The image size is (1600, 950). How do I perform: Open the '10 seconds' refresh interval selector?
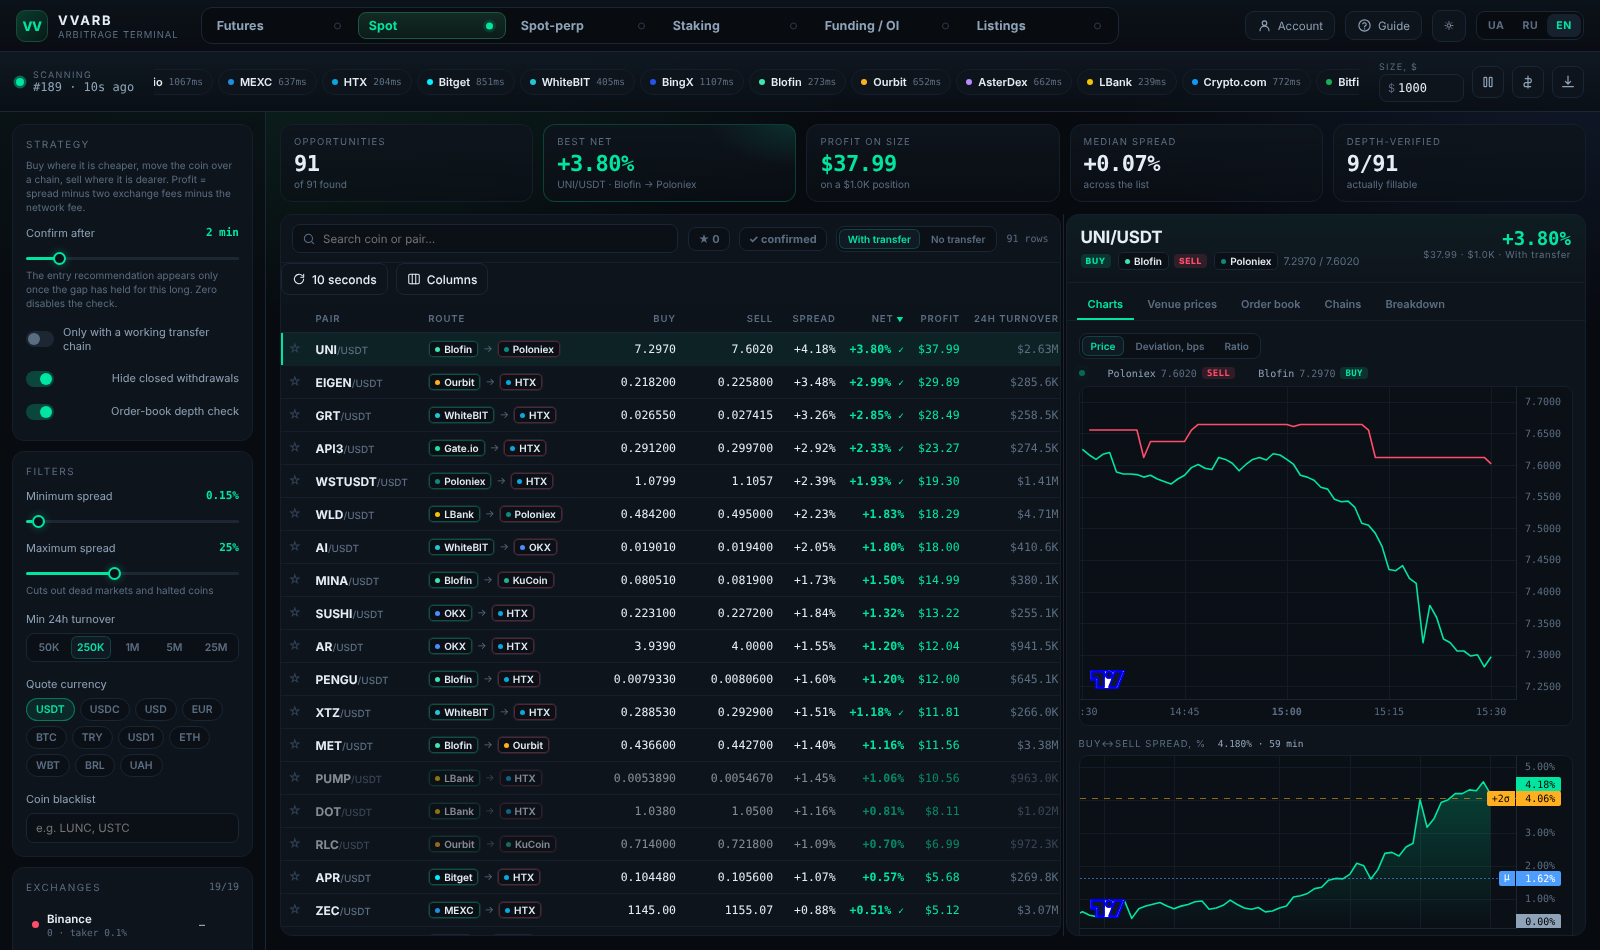335,279
